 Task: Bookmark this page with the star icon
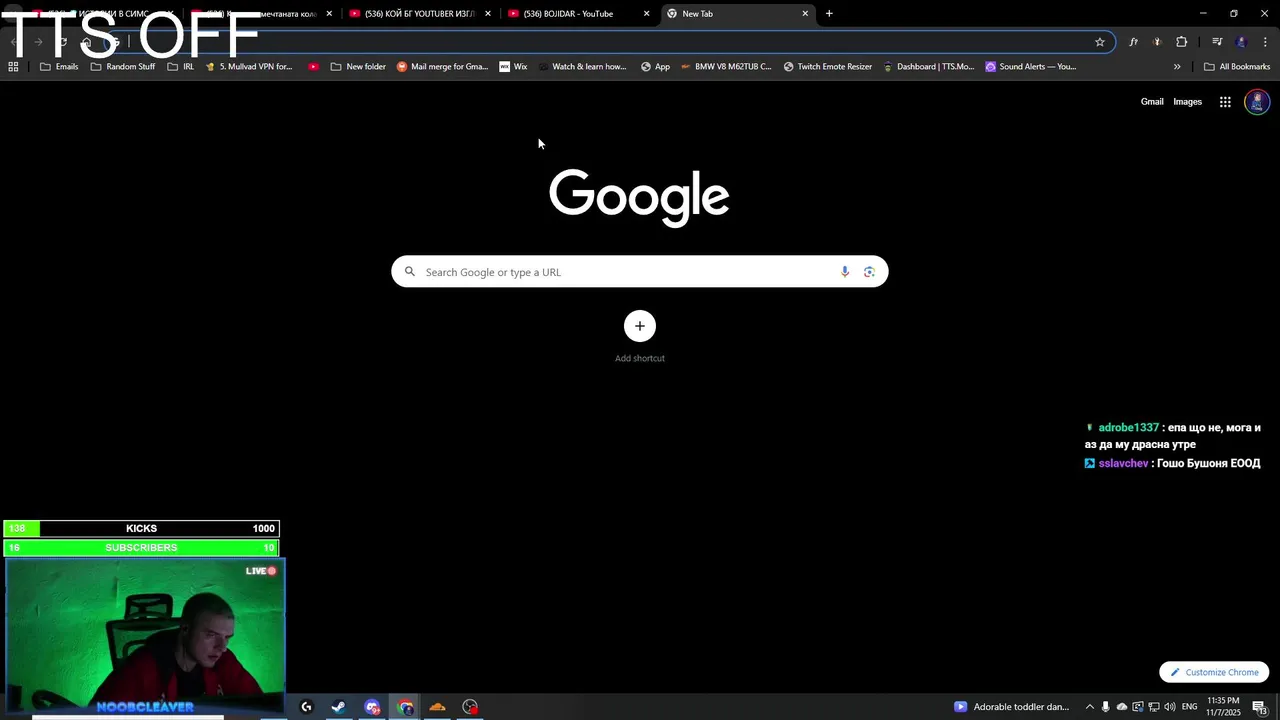pyautogui.click(x=1100, y=42)
